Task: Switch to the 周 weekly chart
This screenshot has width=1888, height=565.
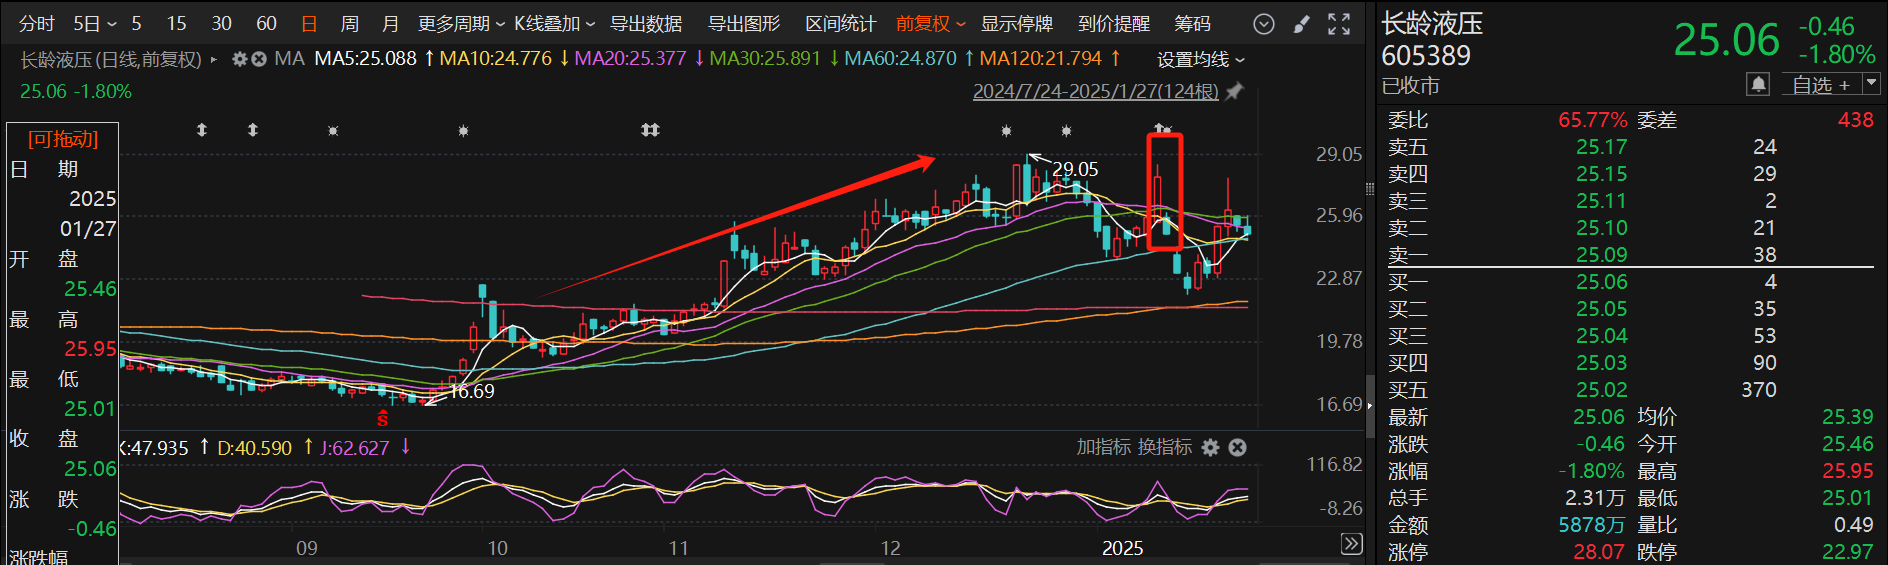Action: (349, 24)
